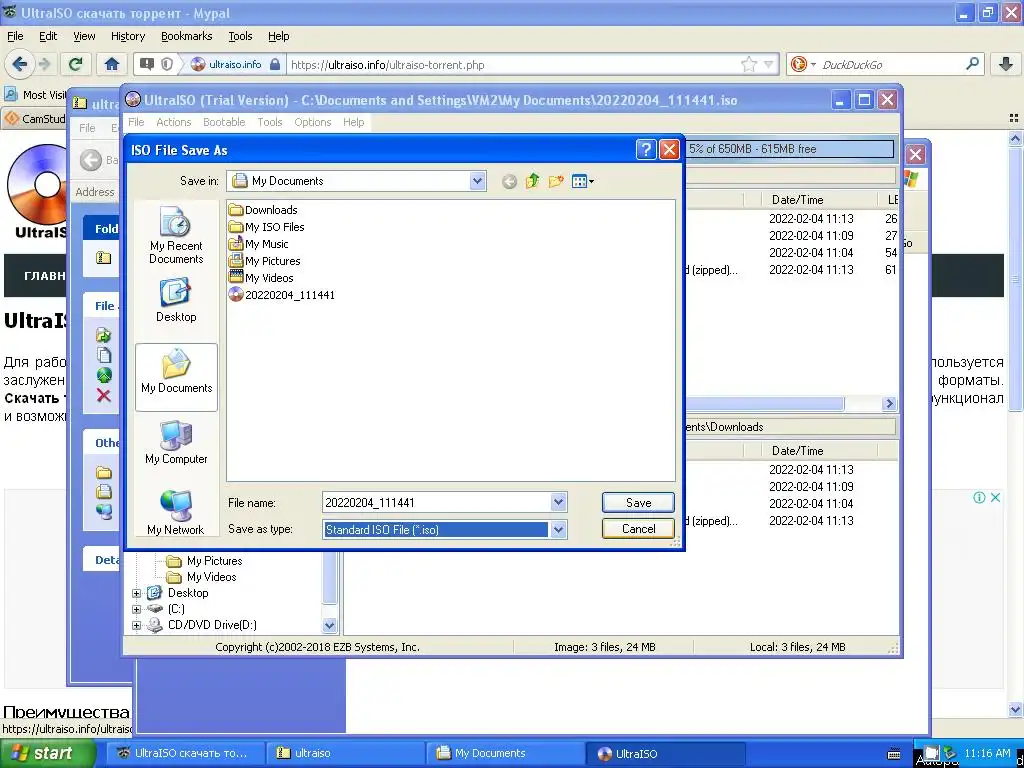
Task: Open the UltraISO Tools menu
Action: coord(270,122)
